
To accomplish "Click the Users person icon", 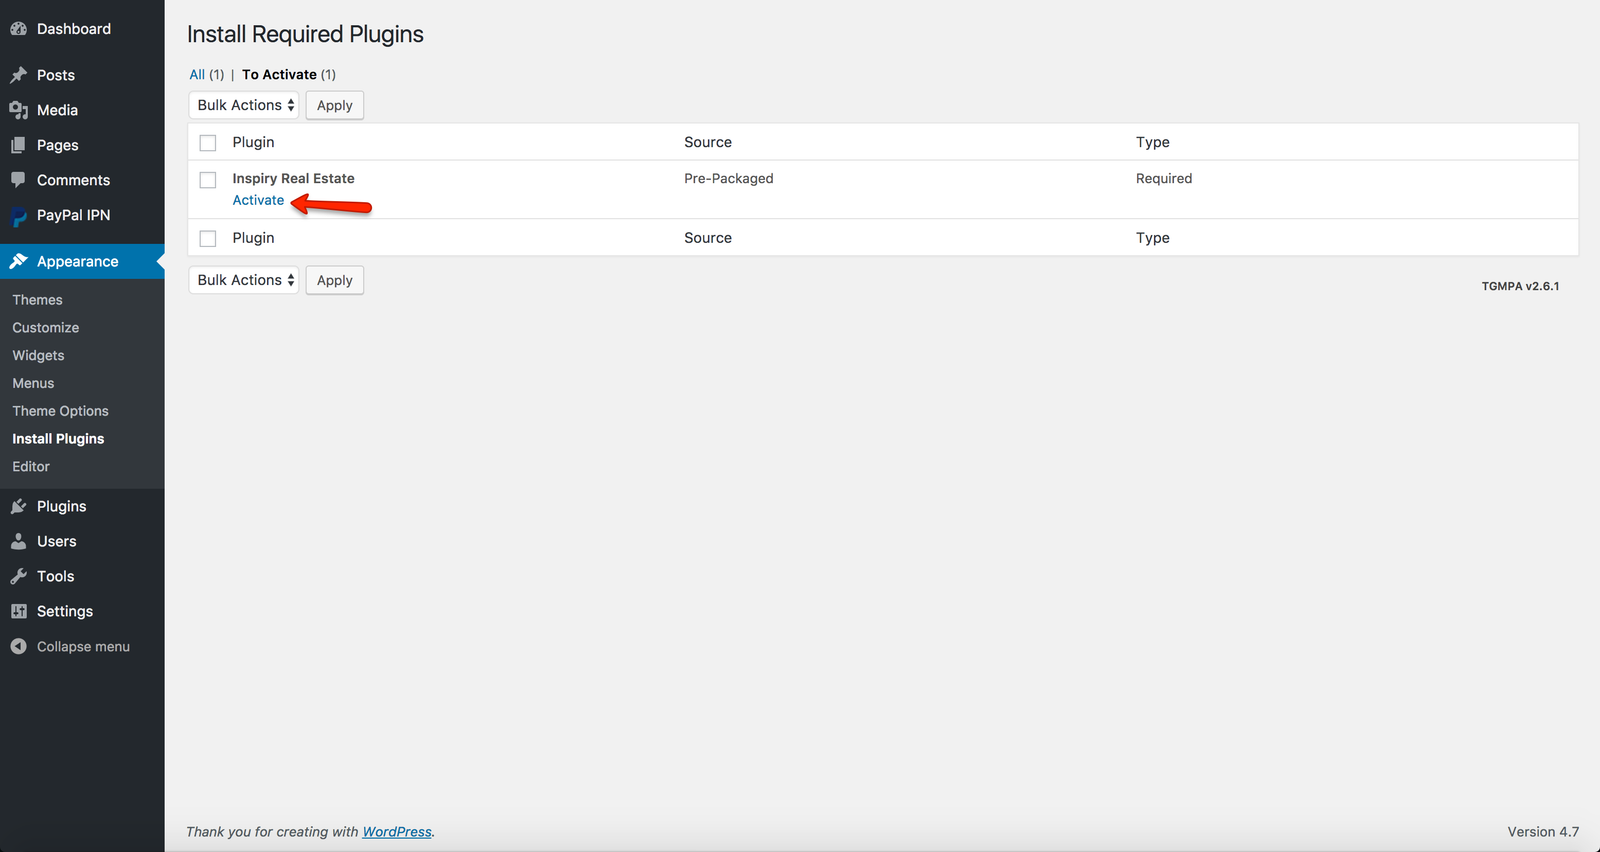I will 18,541.
